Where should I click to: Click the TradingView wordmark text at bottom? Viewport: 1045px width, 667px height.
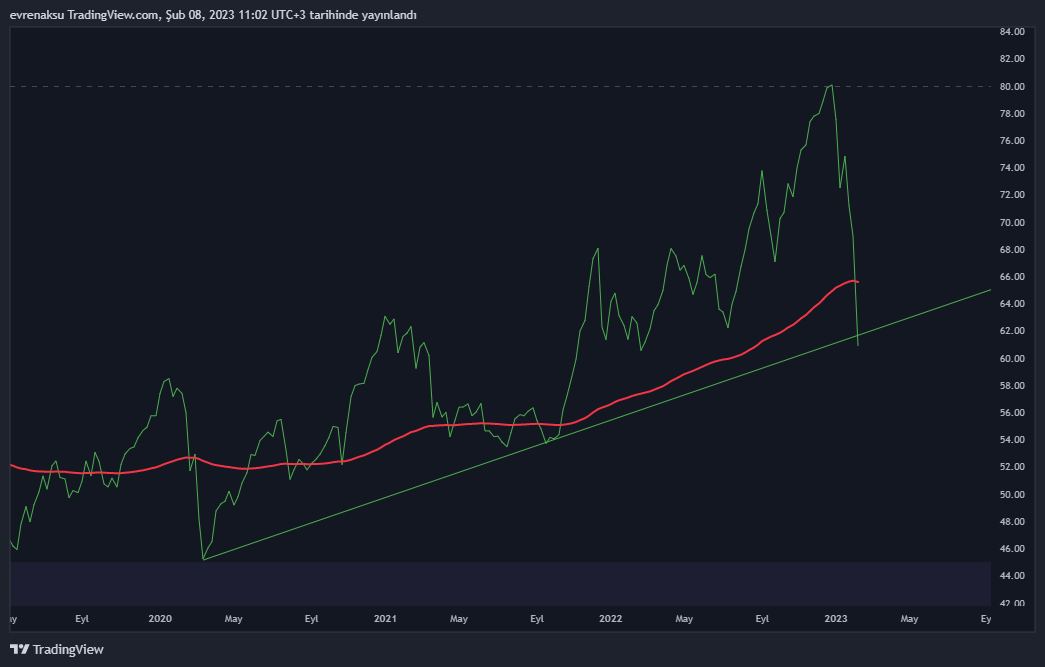click(x=68, y=649)
